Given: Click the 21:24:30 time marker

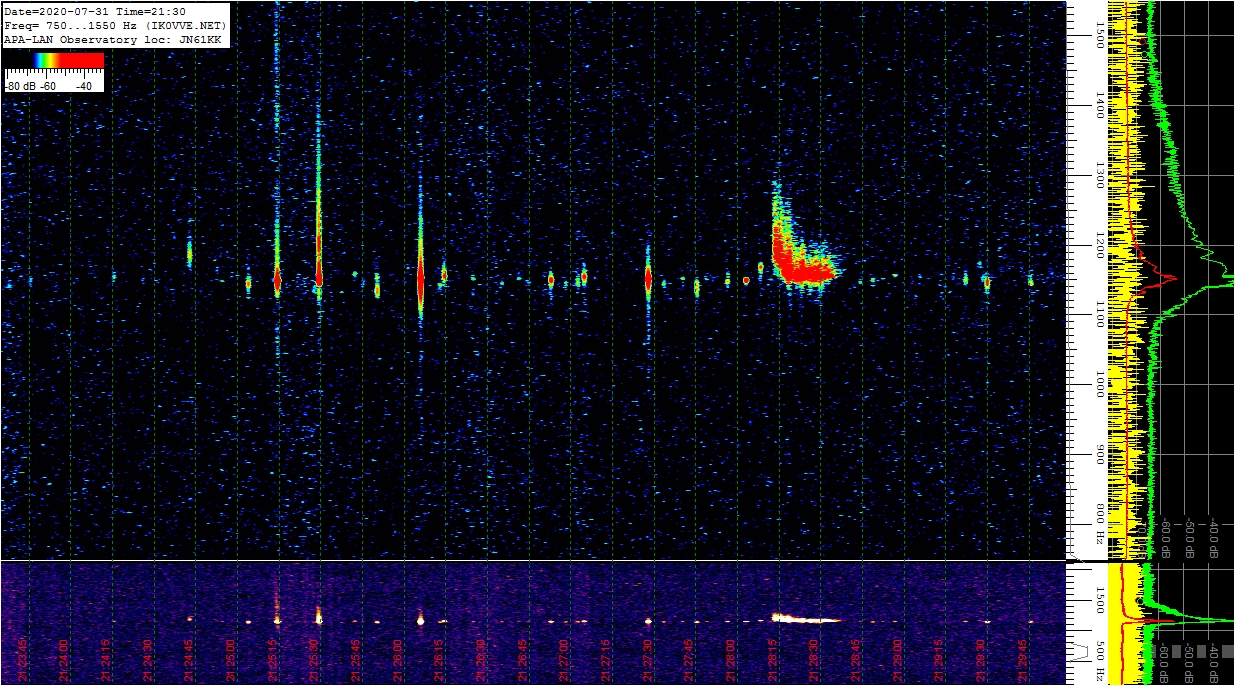Looking at the screenshot, I should [x=149, y=661].
